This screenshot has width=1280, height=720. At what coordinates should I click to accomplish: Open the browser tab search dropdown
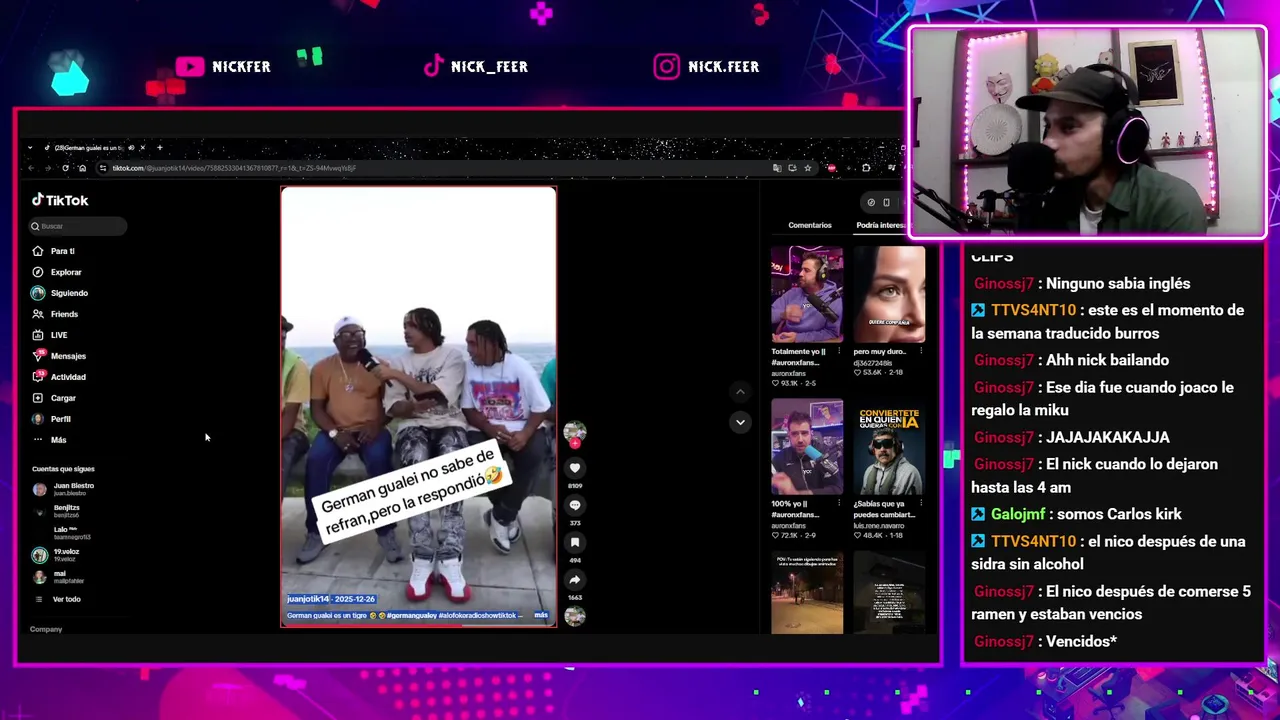pyautogui.click(x=30, y=148)
